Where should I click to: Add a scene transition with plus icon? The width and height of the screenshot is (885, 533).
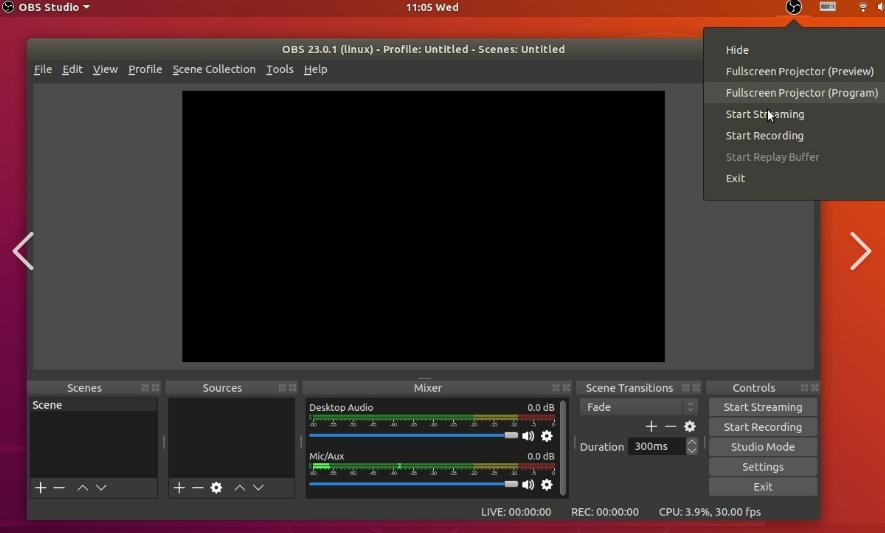pyautogui.click(x=651, y=427)
